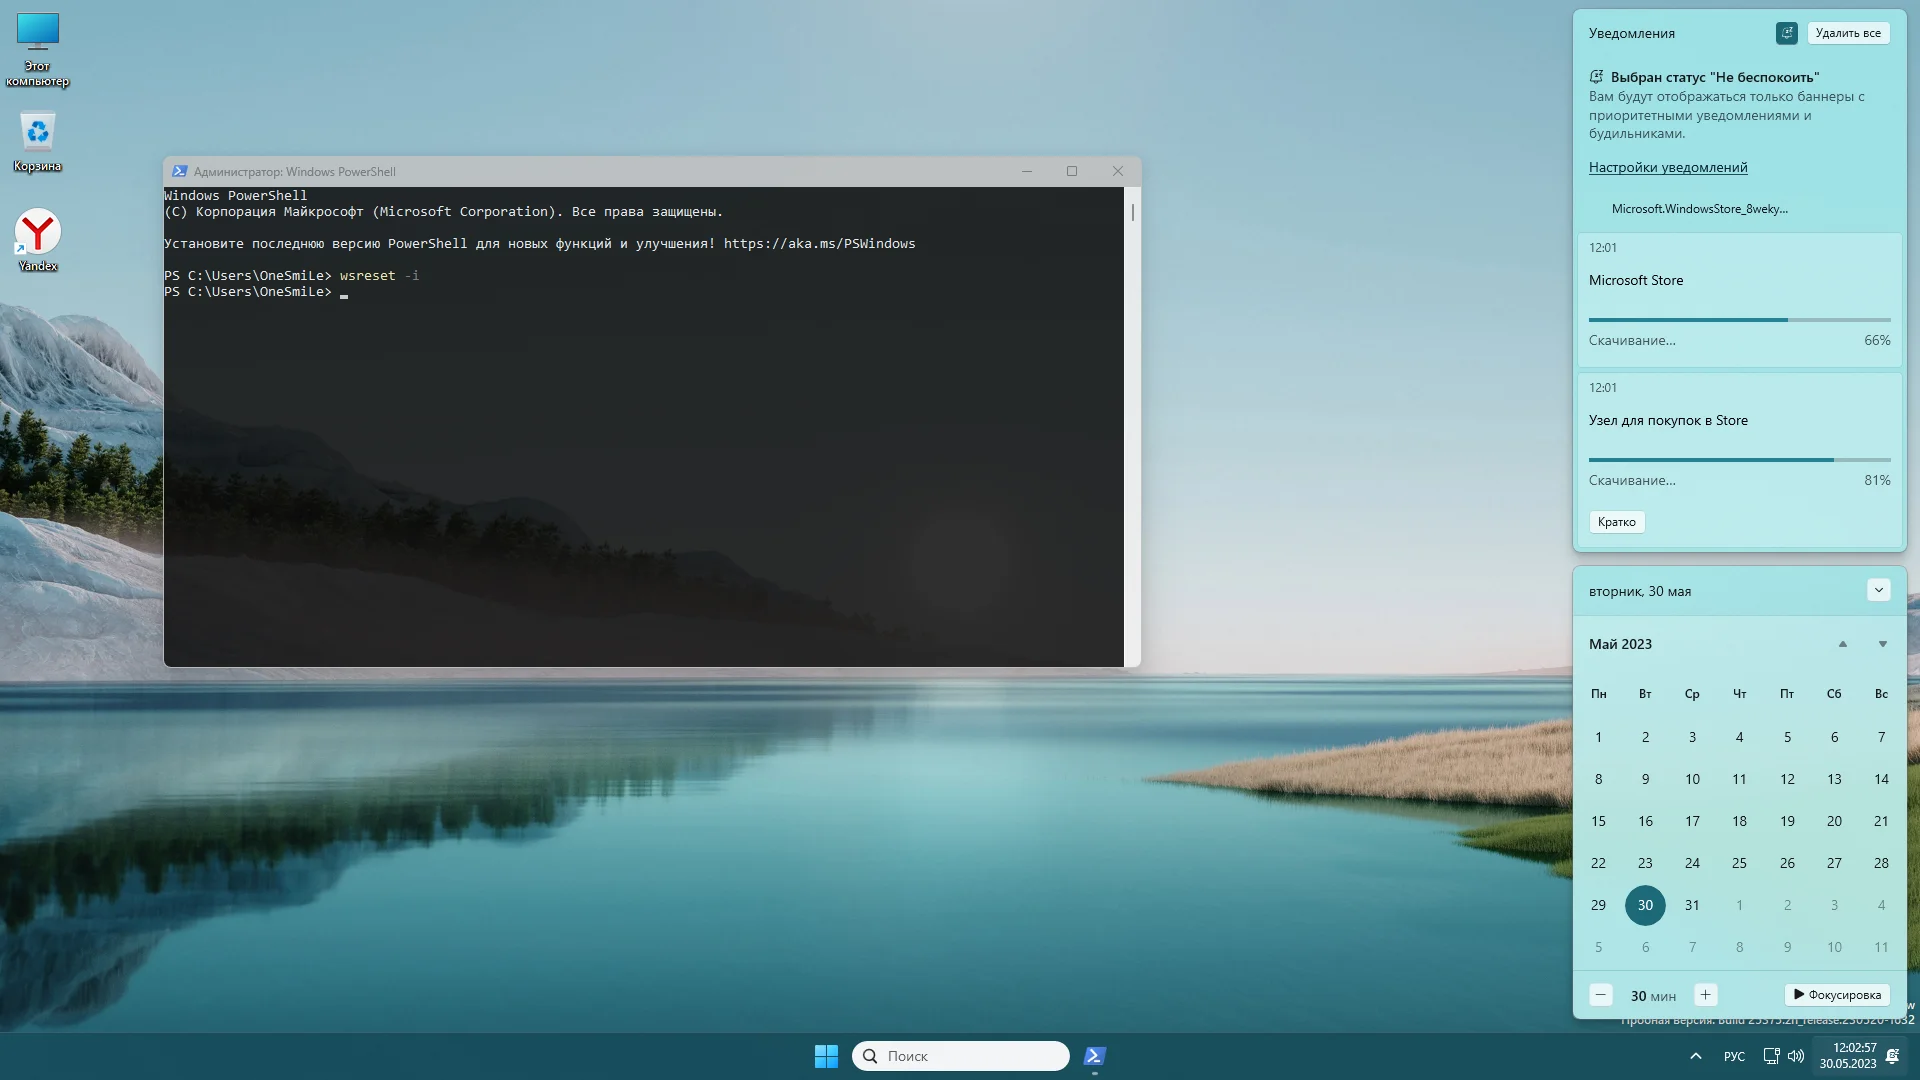
Task: Click the Удалить все button
Action: [x=1847, y=33]
